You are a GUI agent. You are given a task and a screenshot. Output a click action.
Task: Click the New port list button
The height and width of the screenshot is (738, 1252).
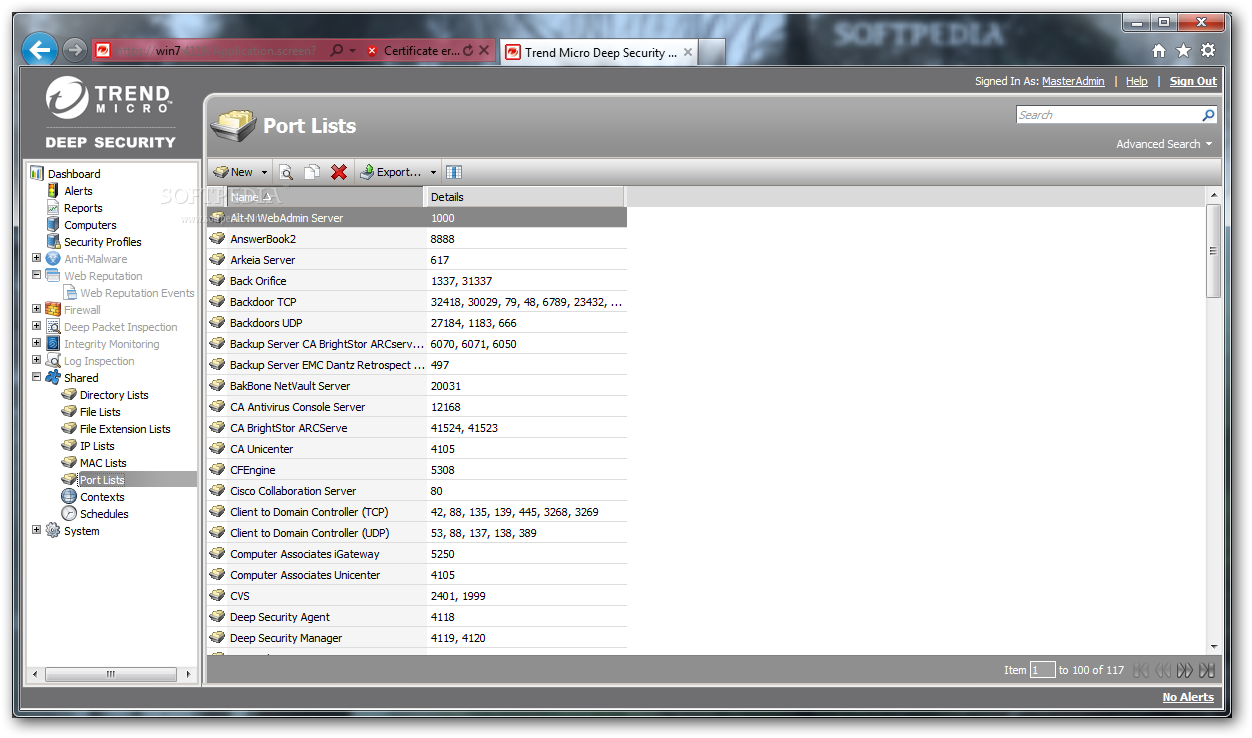(233, 172)
